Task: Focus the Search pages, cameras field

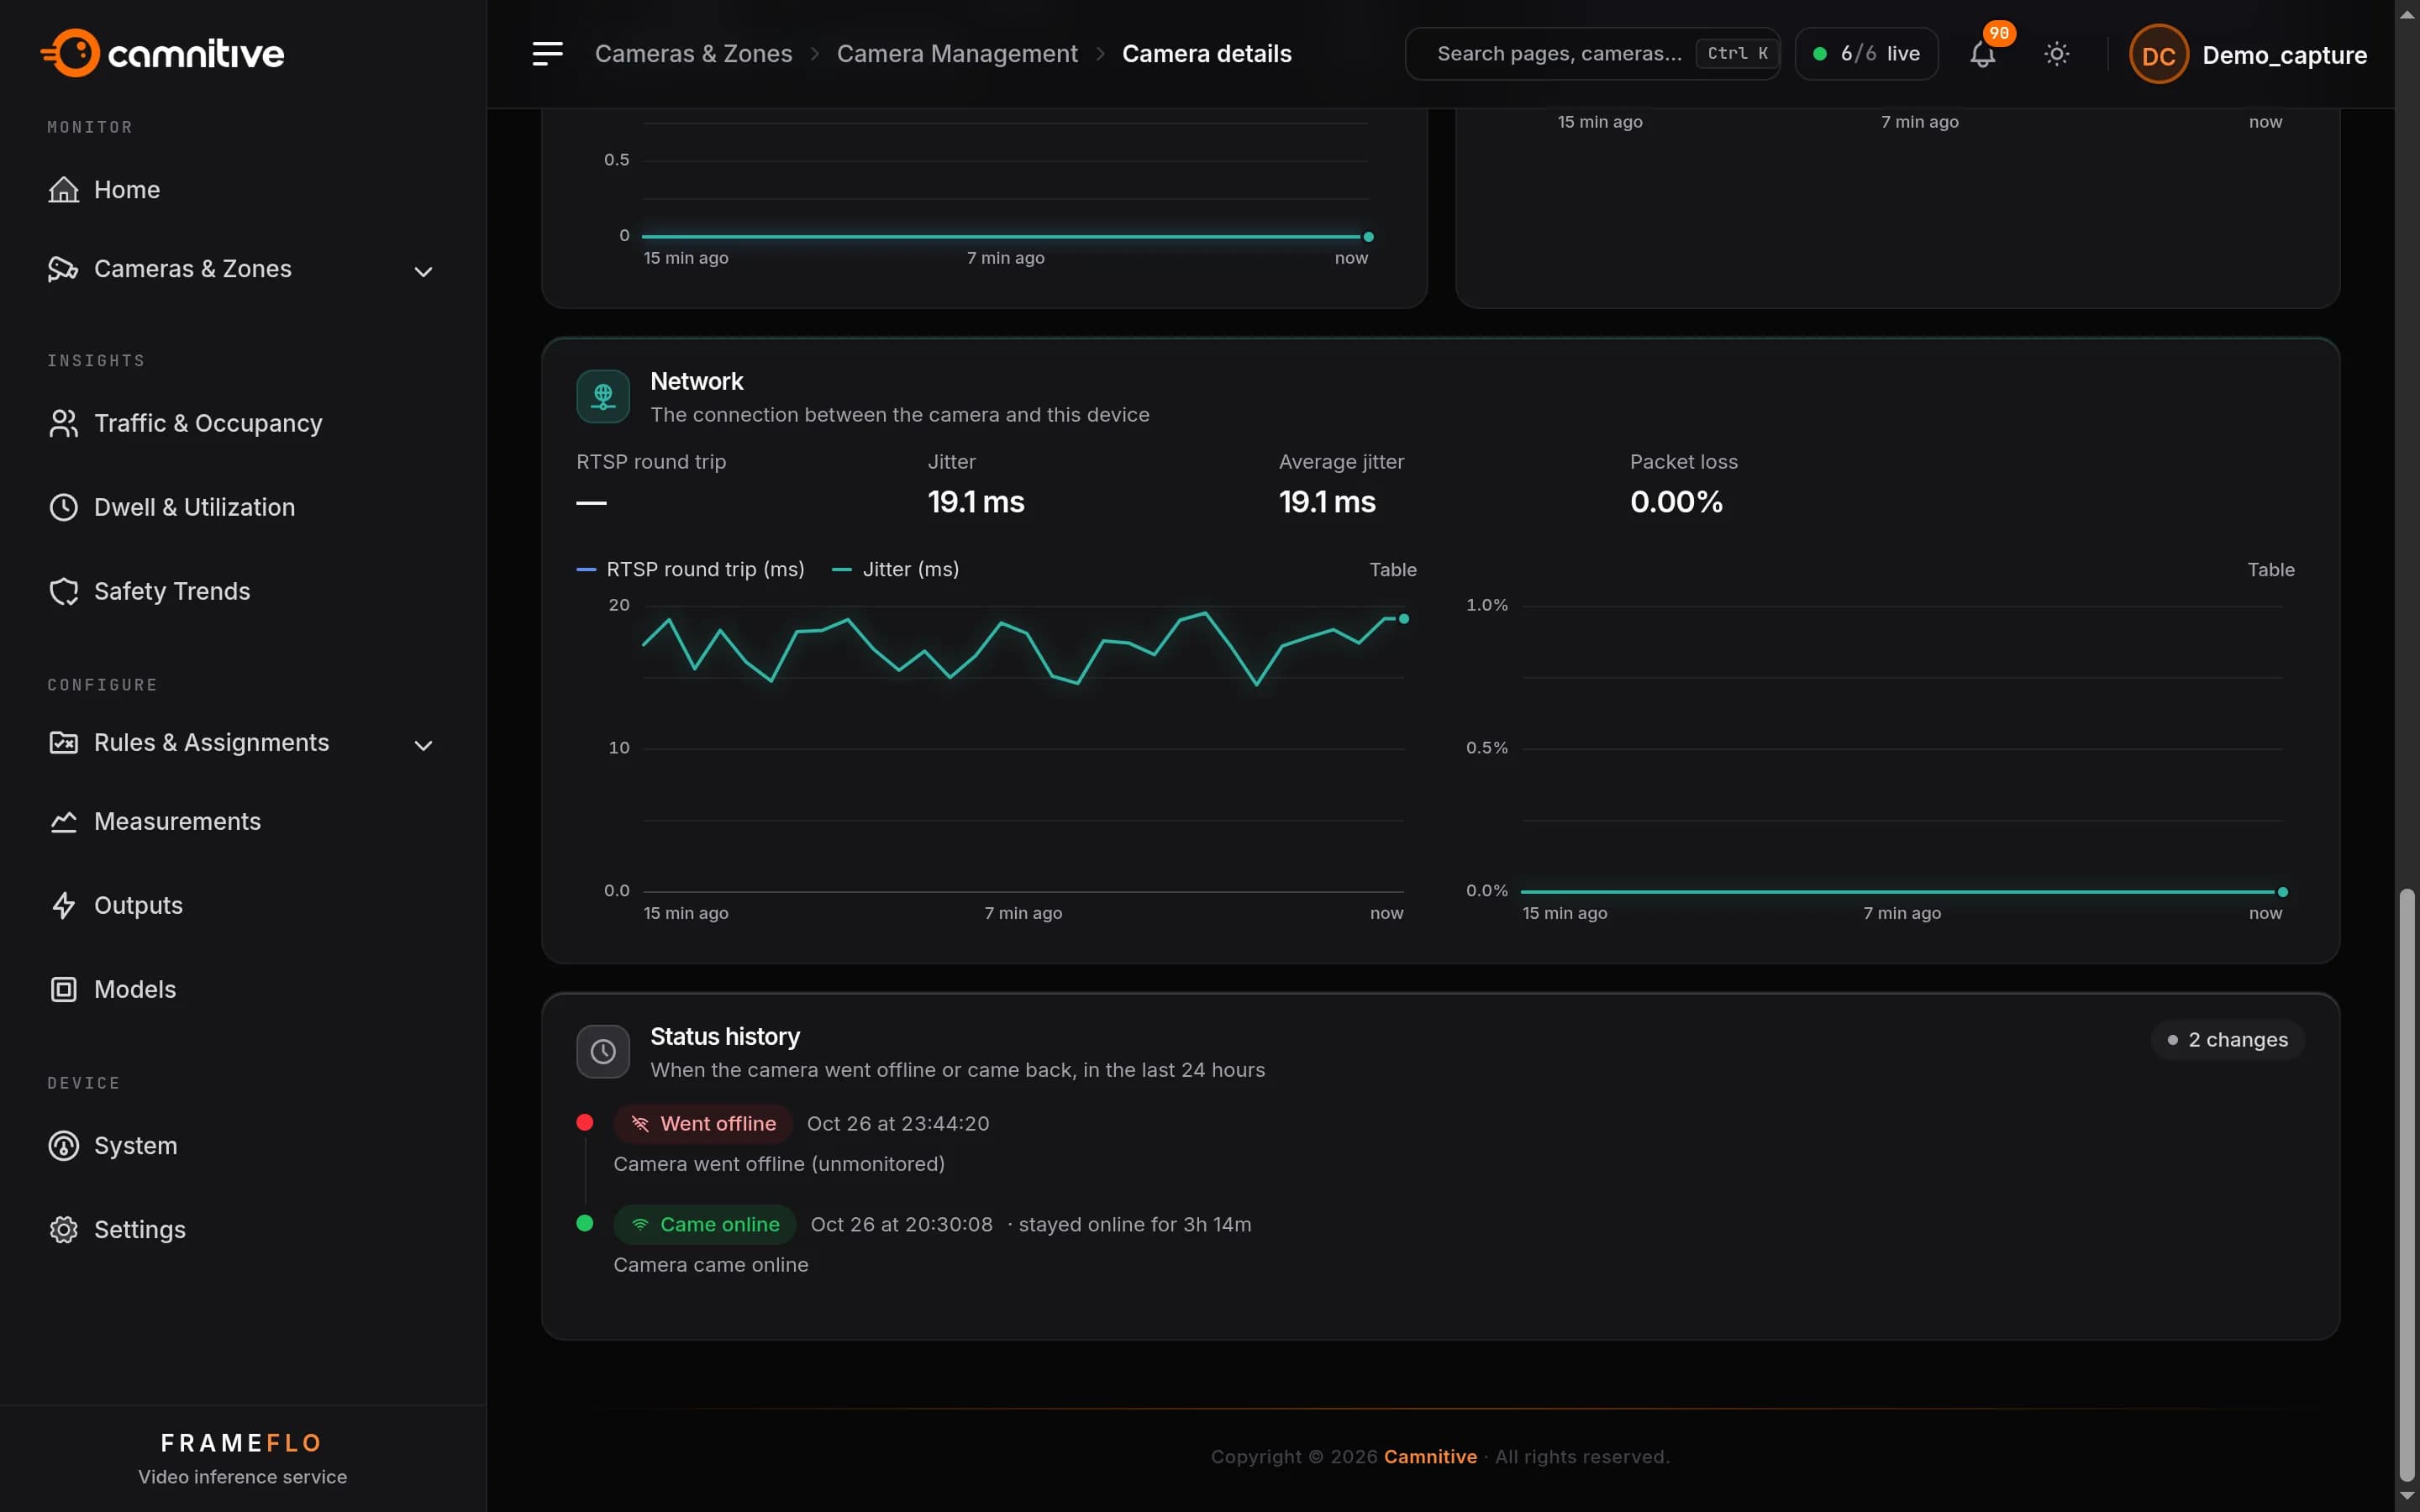Action: (1593, 54)
